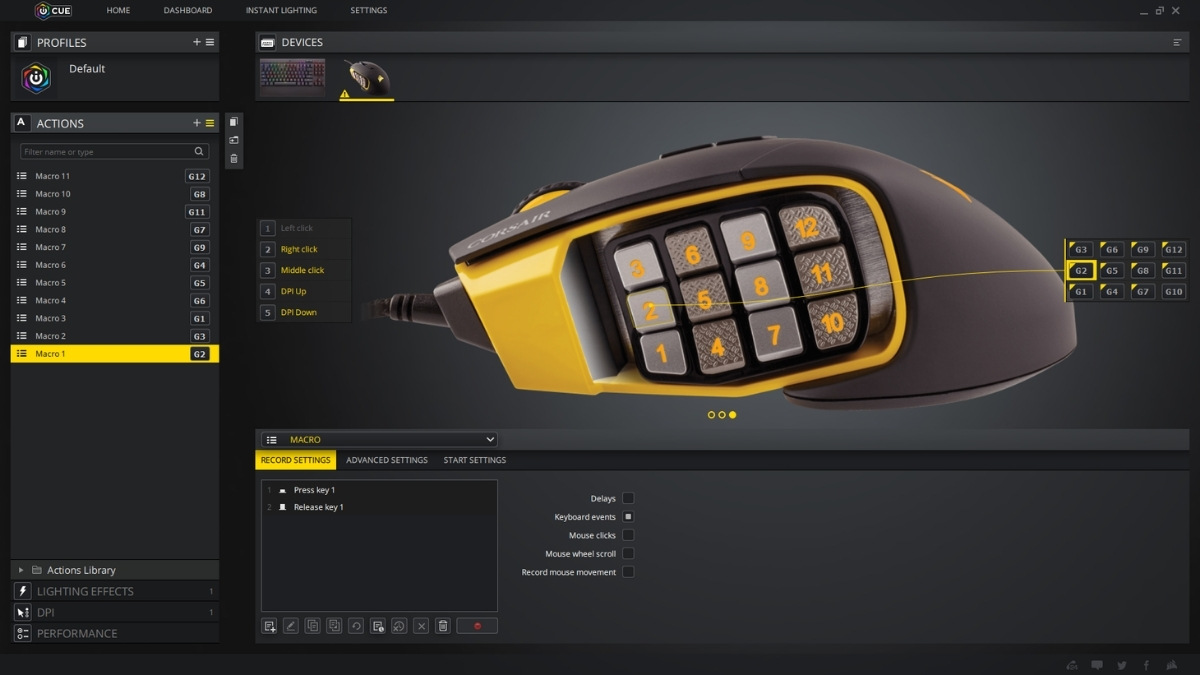1200x675 pixels.
Task: Click the undo arrow icon in macro toolbar
Action: click(356, 626)
